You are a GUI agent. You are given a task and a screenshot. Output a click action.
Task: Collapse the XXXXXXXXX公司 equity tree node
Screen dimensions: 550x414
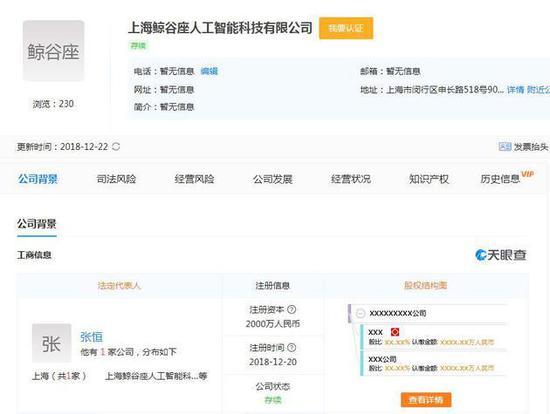[360, 313]
